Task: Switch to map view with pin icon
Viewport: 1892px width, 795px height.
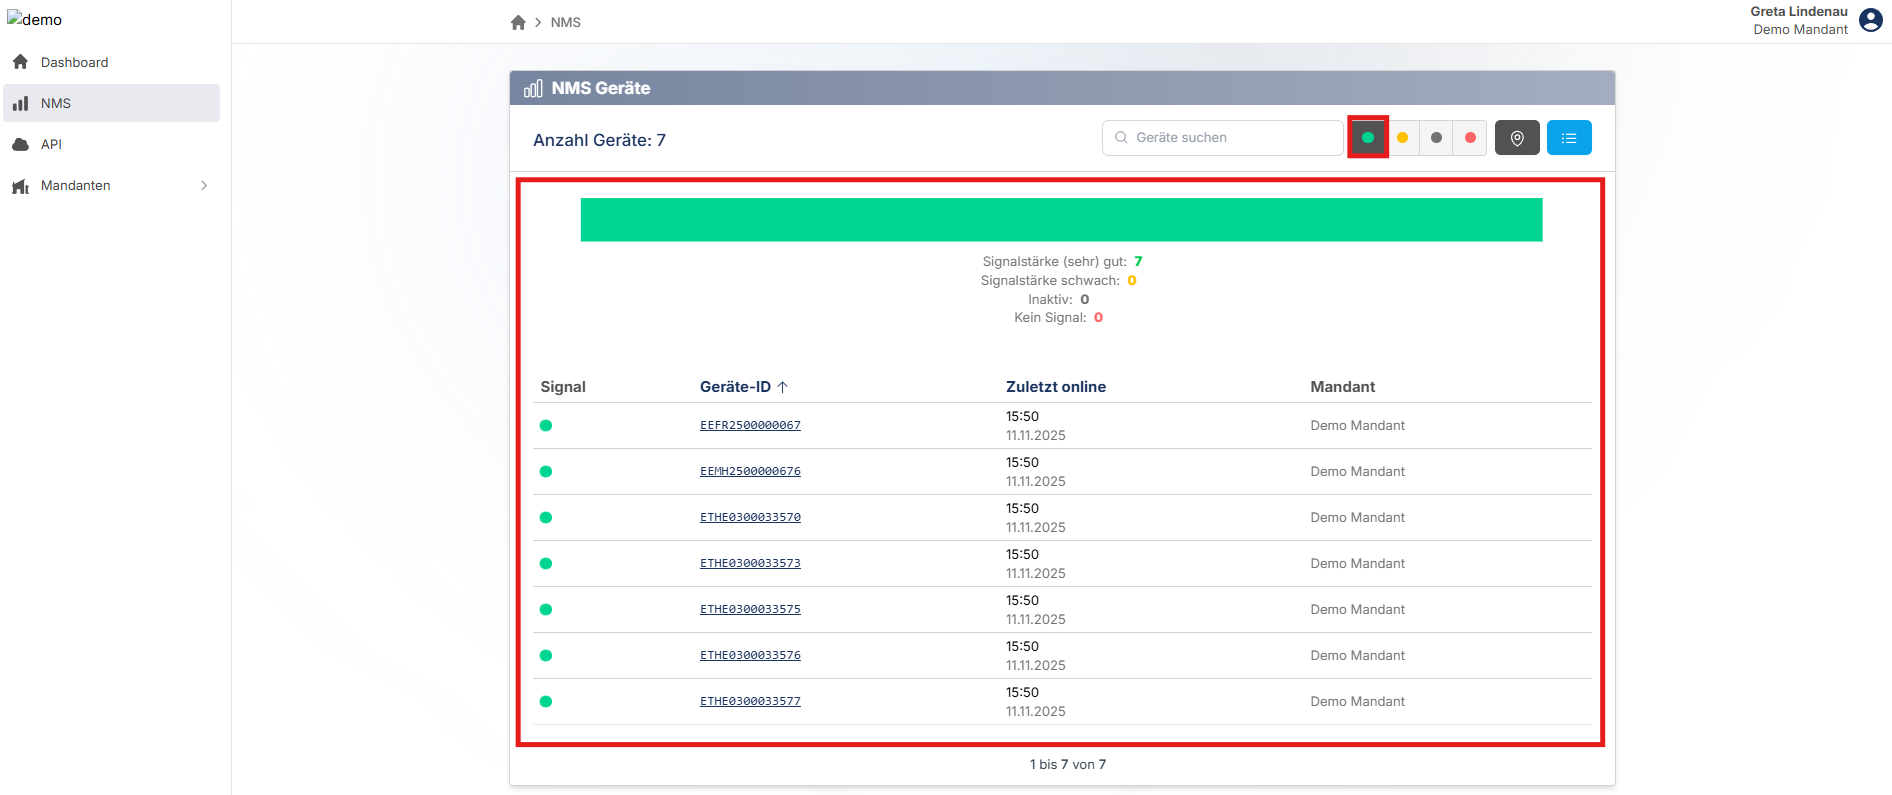Action: click(x=1517, y=138)
